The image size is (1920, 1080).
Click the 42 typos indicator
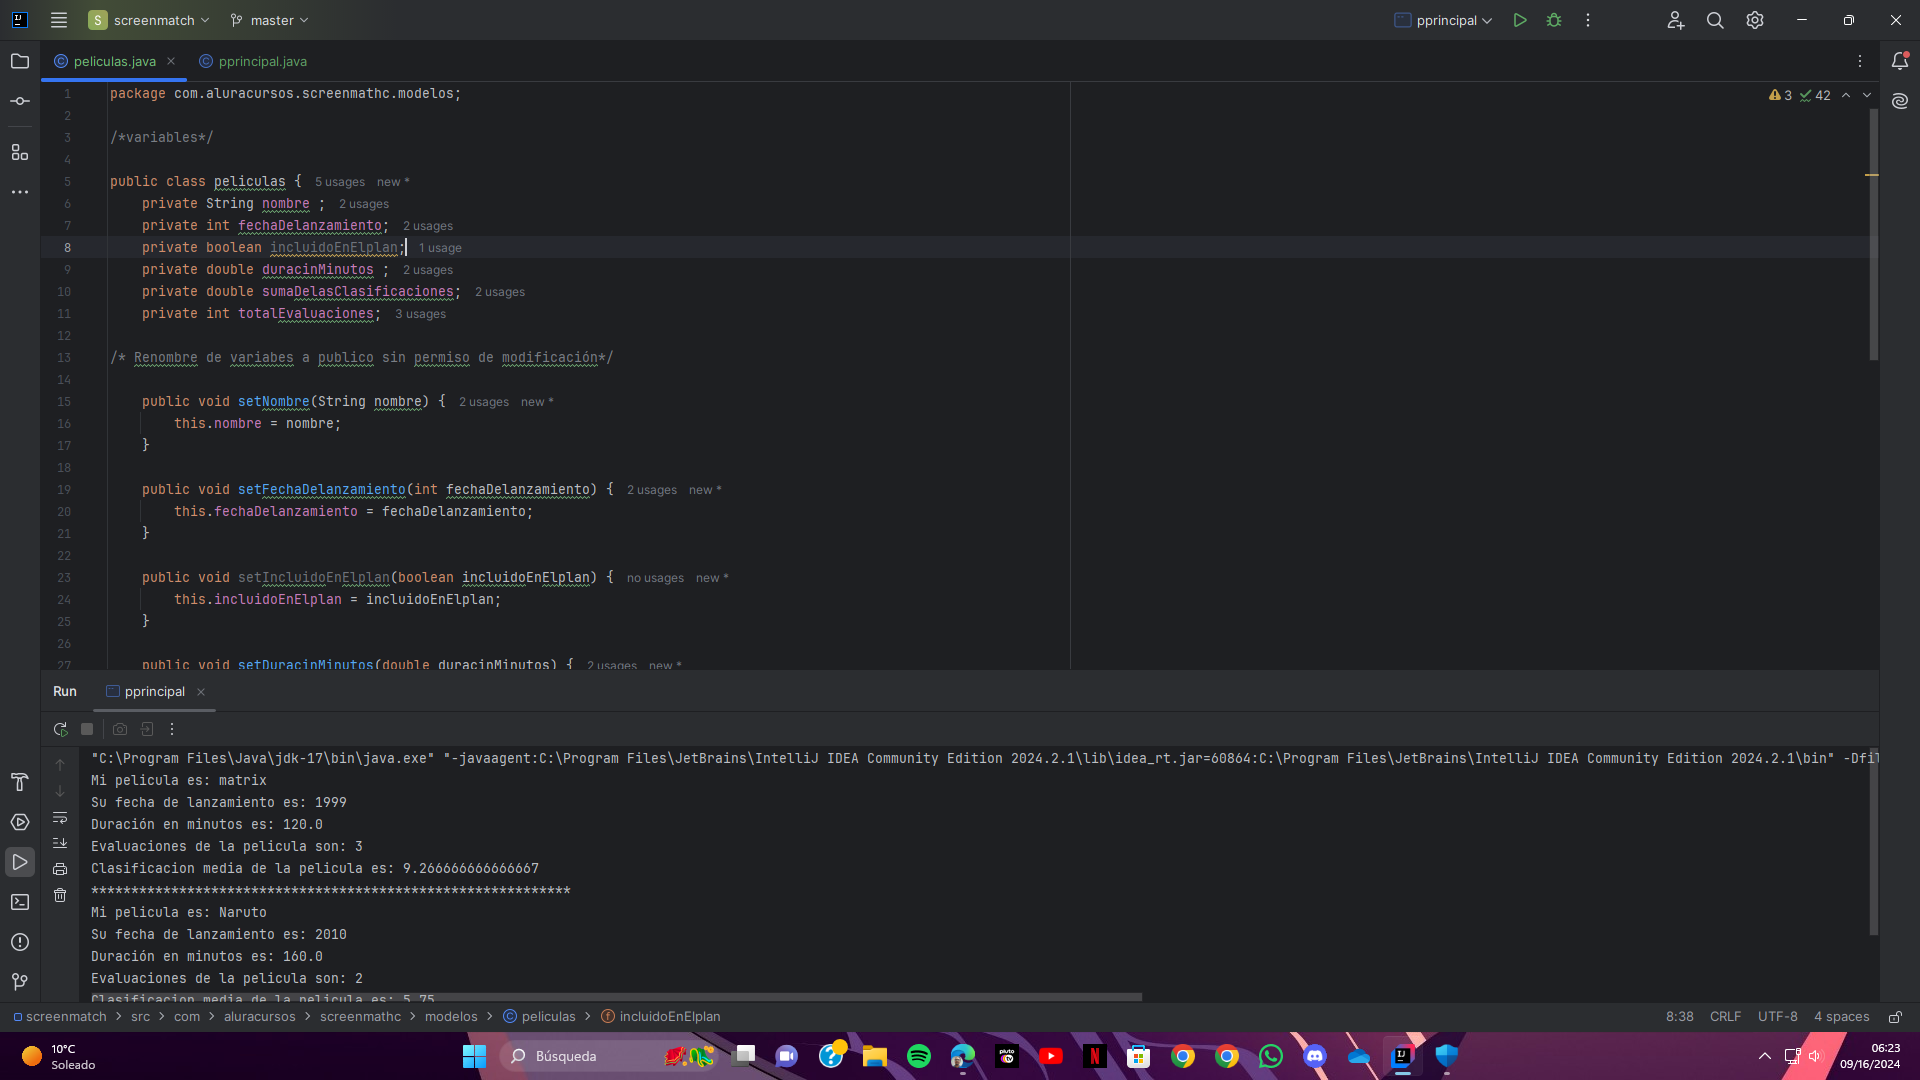1815,95
